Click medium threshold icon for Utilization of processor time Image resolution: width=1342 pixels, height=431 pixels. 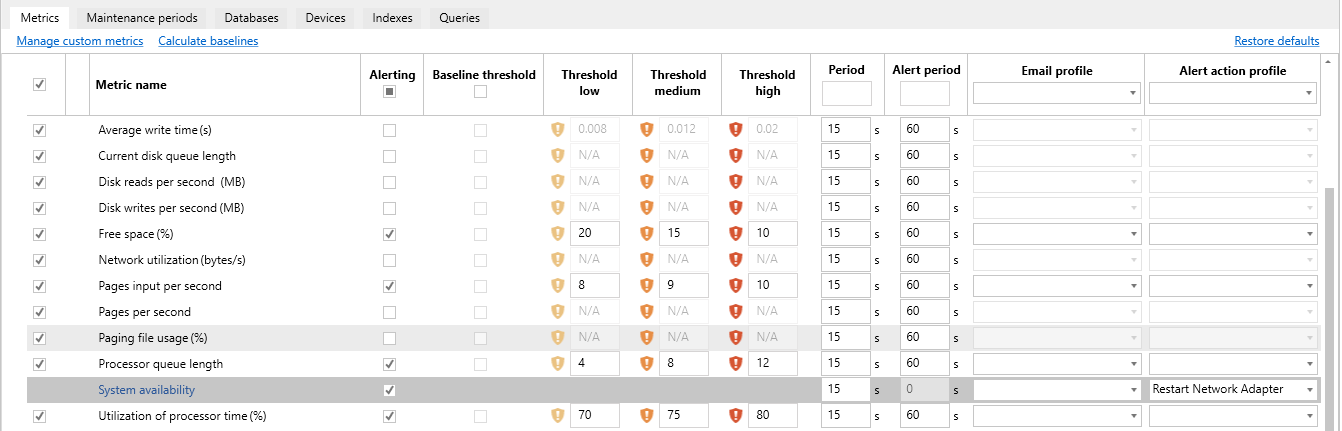click(646, 416)
